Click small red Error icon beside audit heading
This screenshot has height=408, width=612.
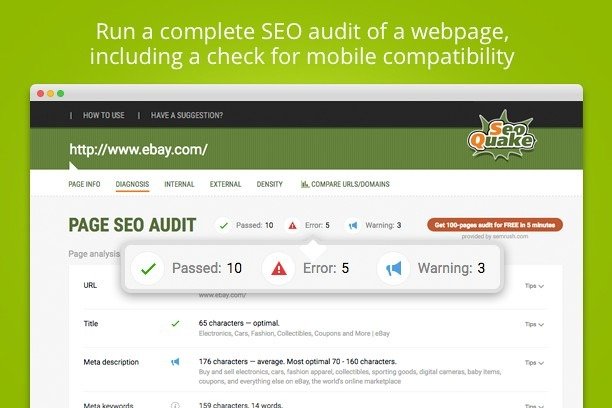click(x=292, y=225)
